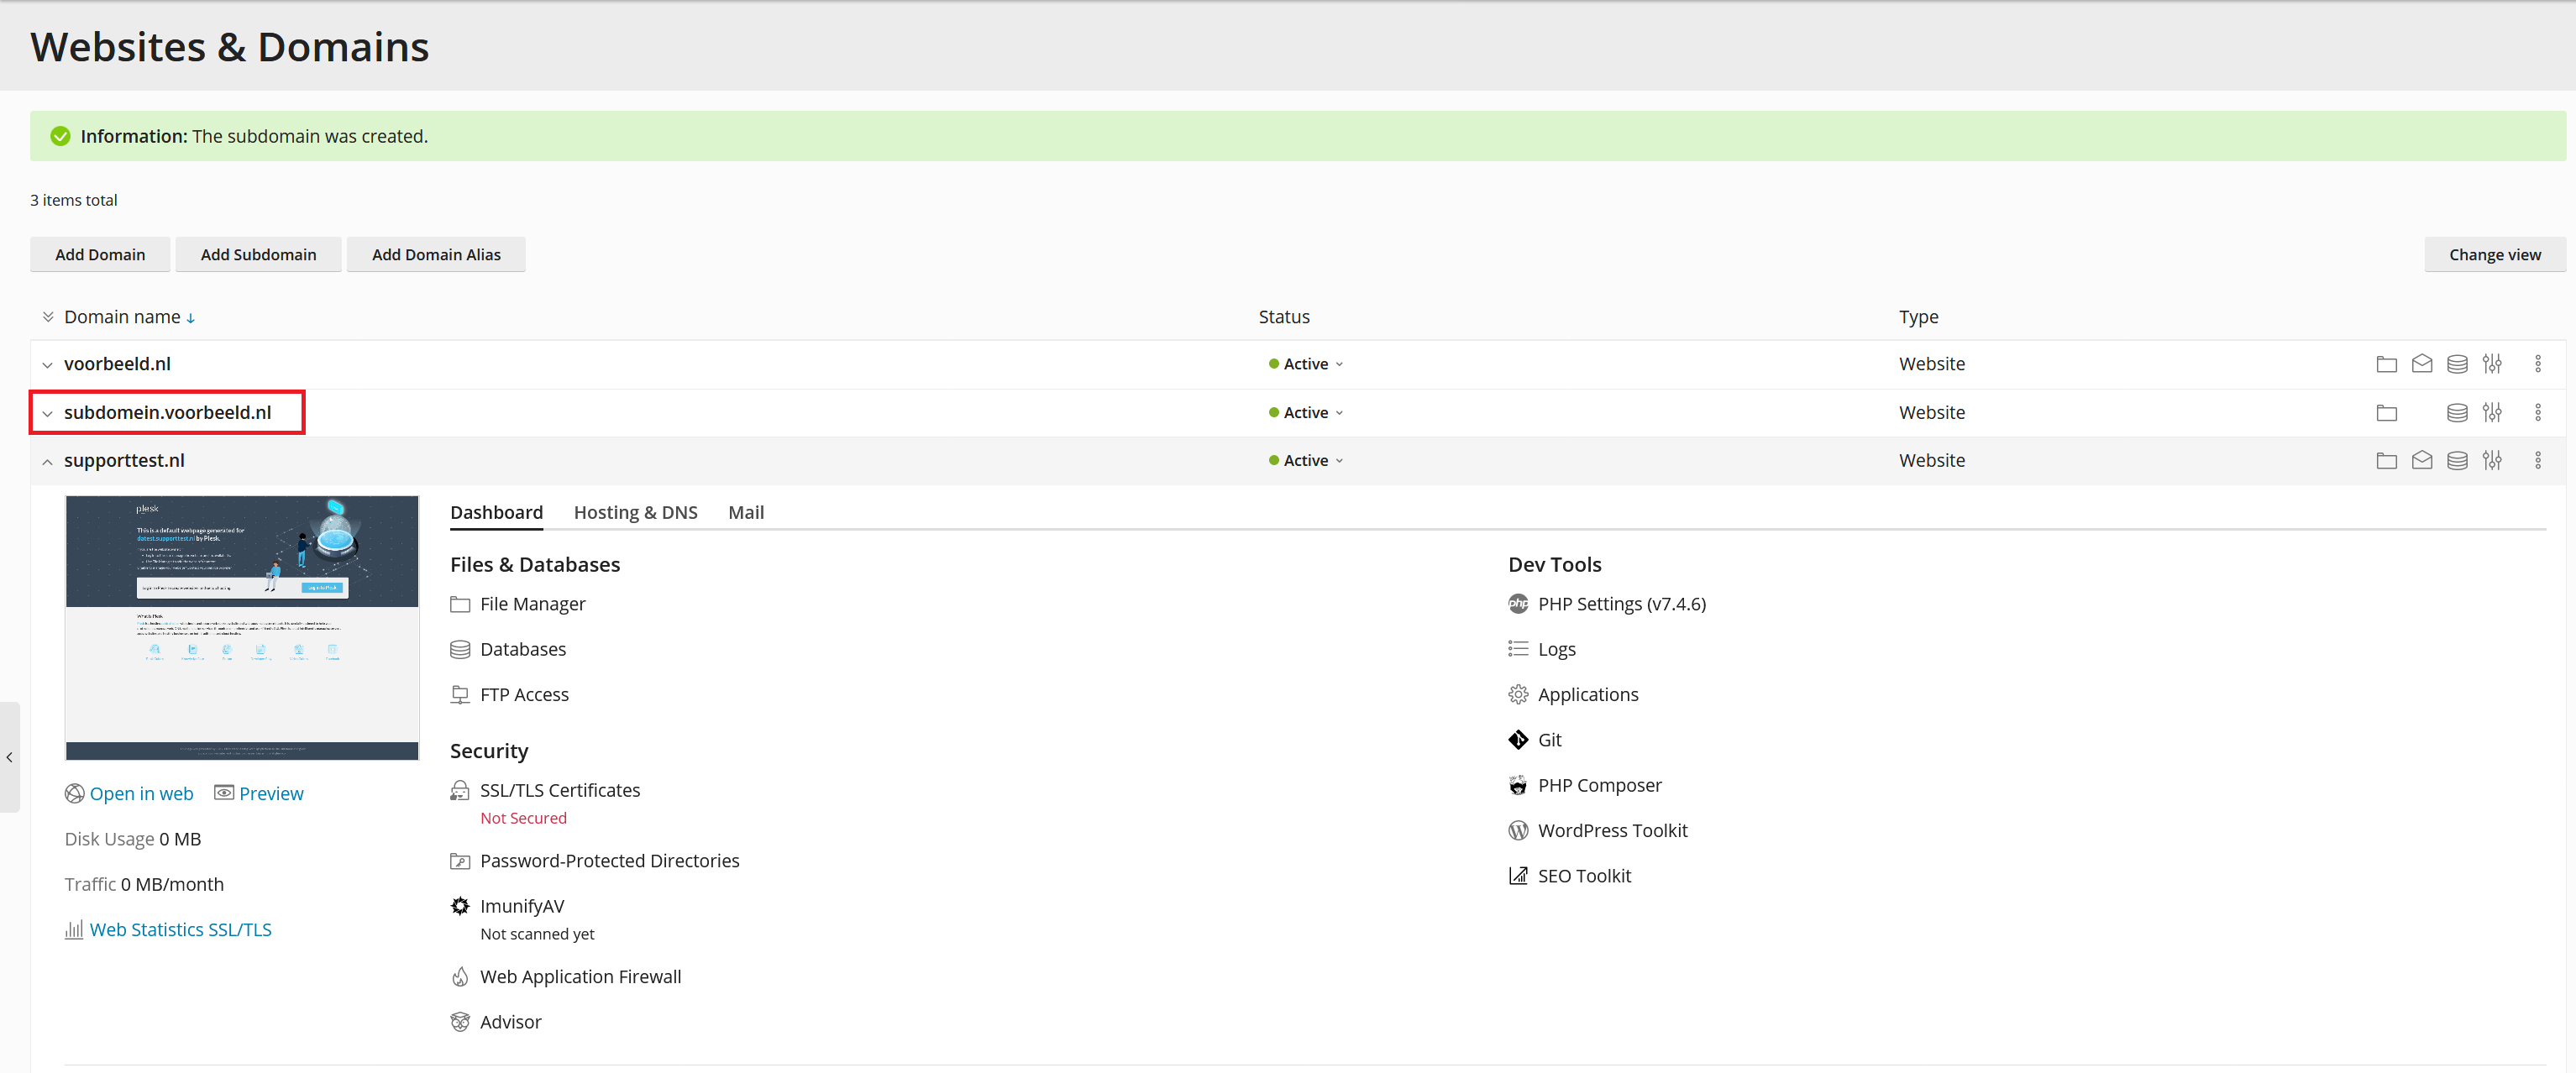This screenshot has width=2576, height=1073.
Task: Click the Add Domain button
Action: coord(100,255)
